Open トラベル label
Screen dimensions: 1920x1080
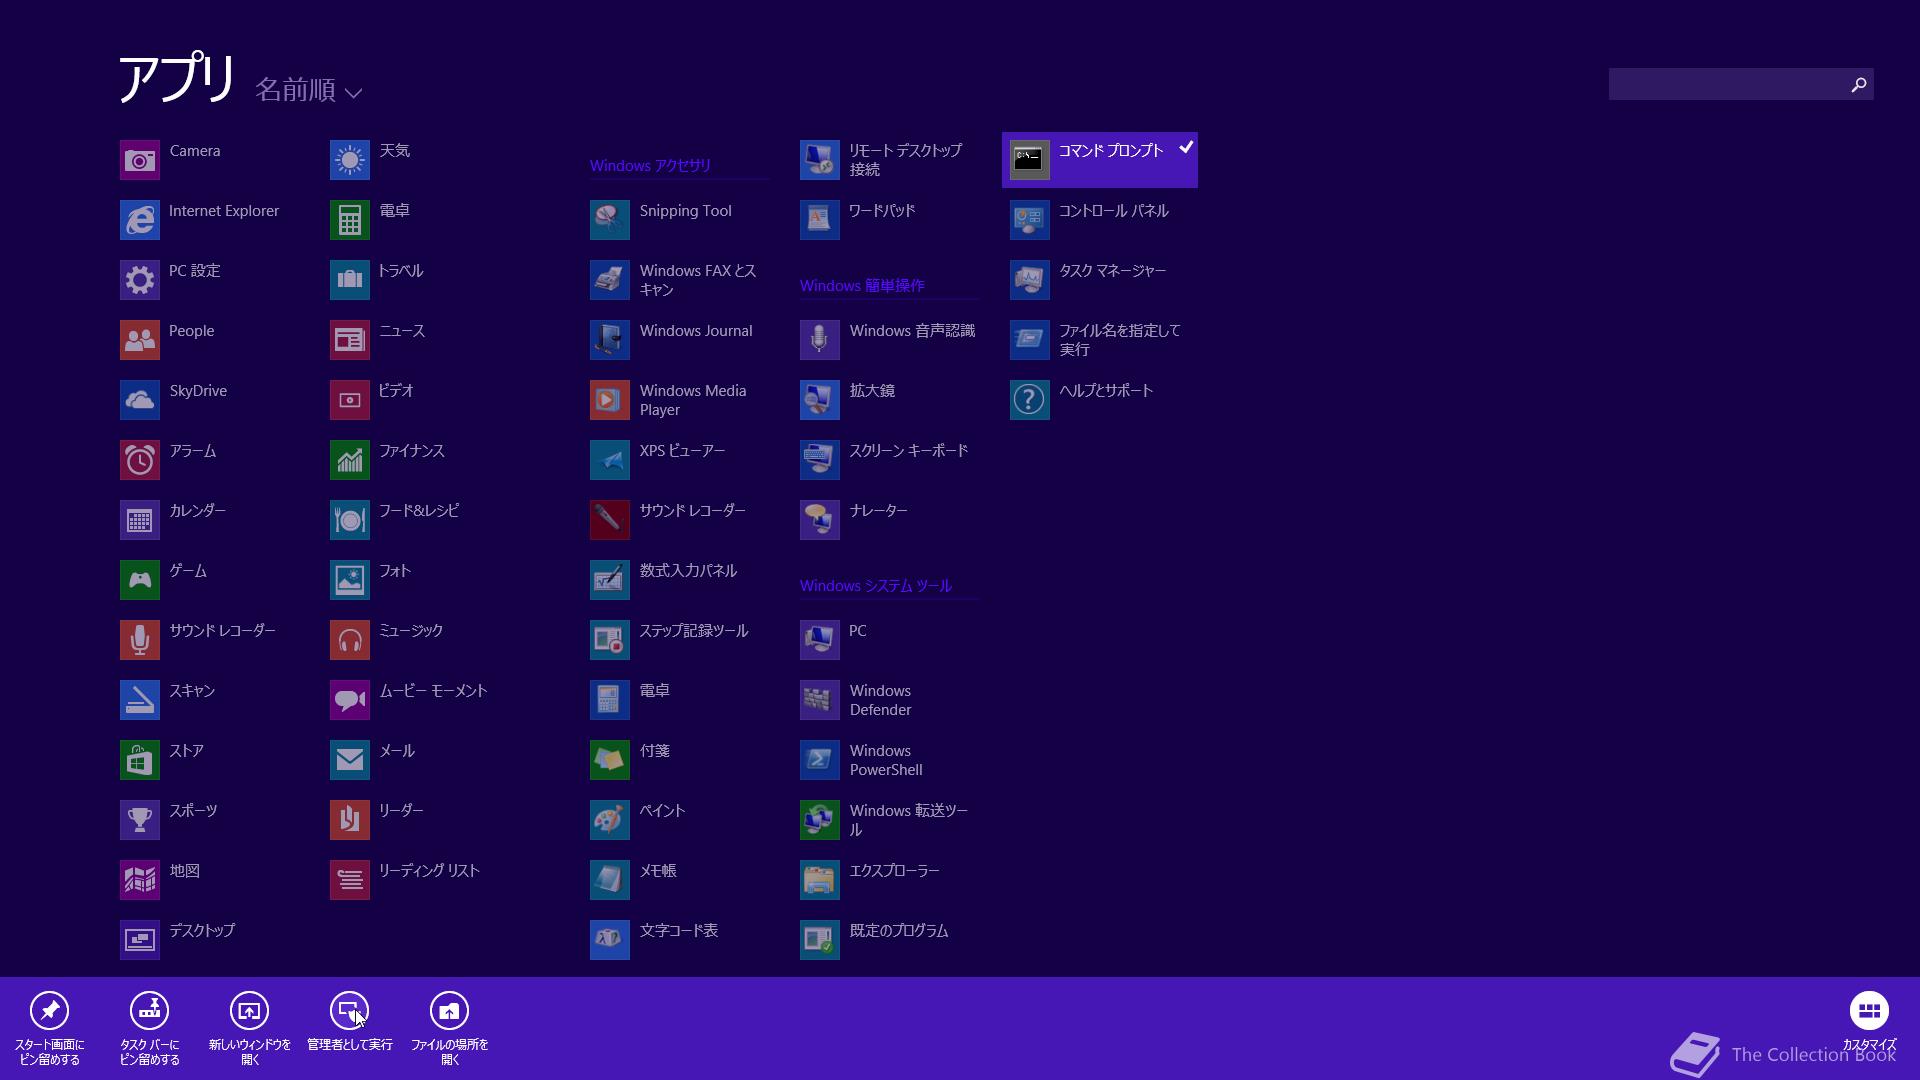(x=401, y=271)
